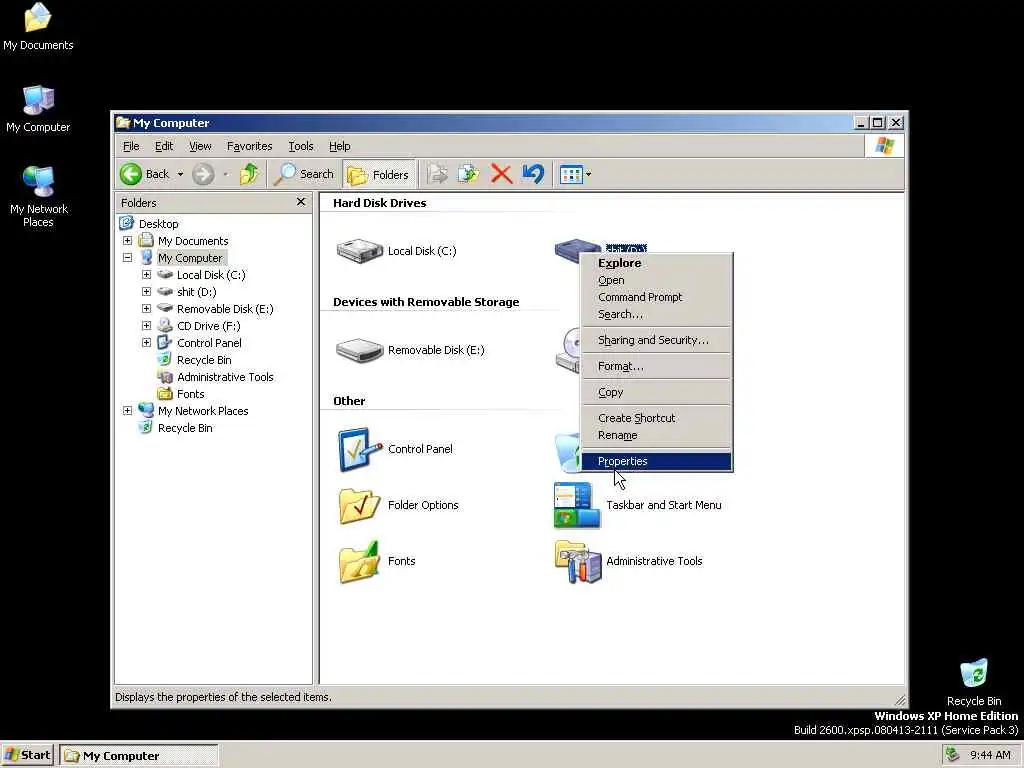Click the red Delete X icon
The height and width of the screenshot is (768, 1024).
[x=501, y=174]
